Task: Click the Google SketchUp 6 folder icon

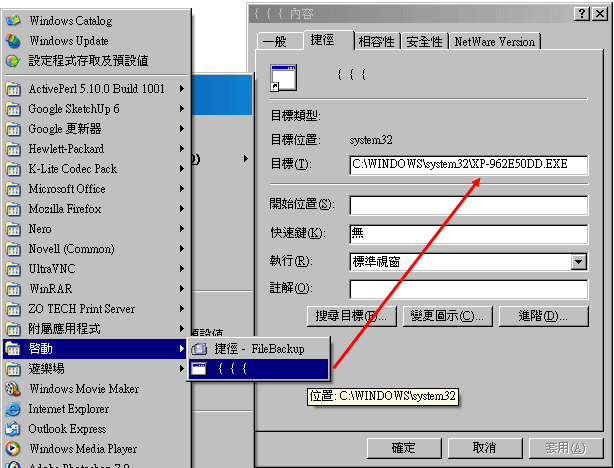Action: pos(13,109)
